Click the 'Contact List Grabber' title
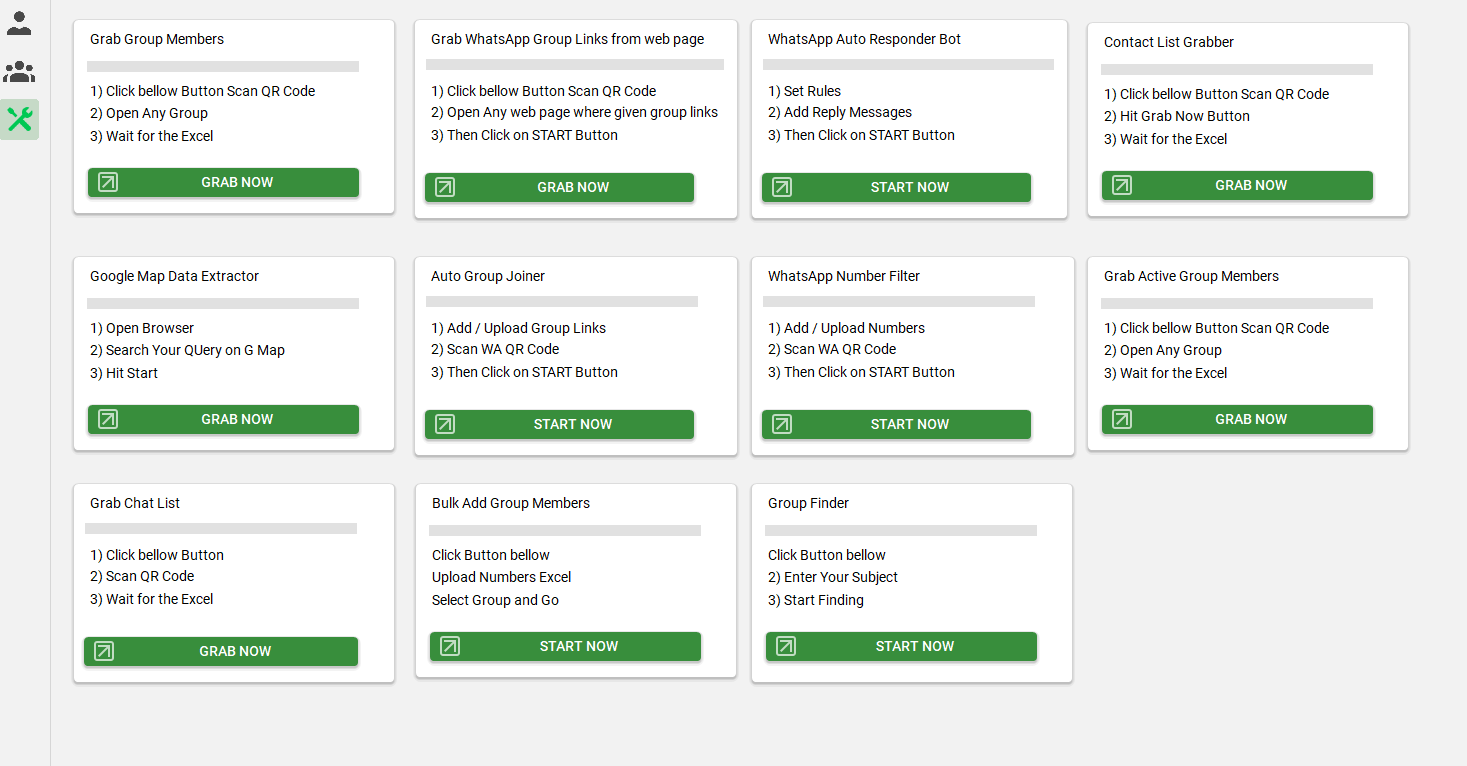The height and width of the screenshot is (766, 1467). point(1169,42)
